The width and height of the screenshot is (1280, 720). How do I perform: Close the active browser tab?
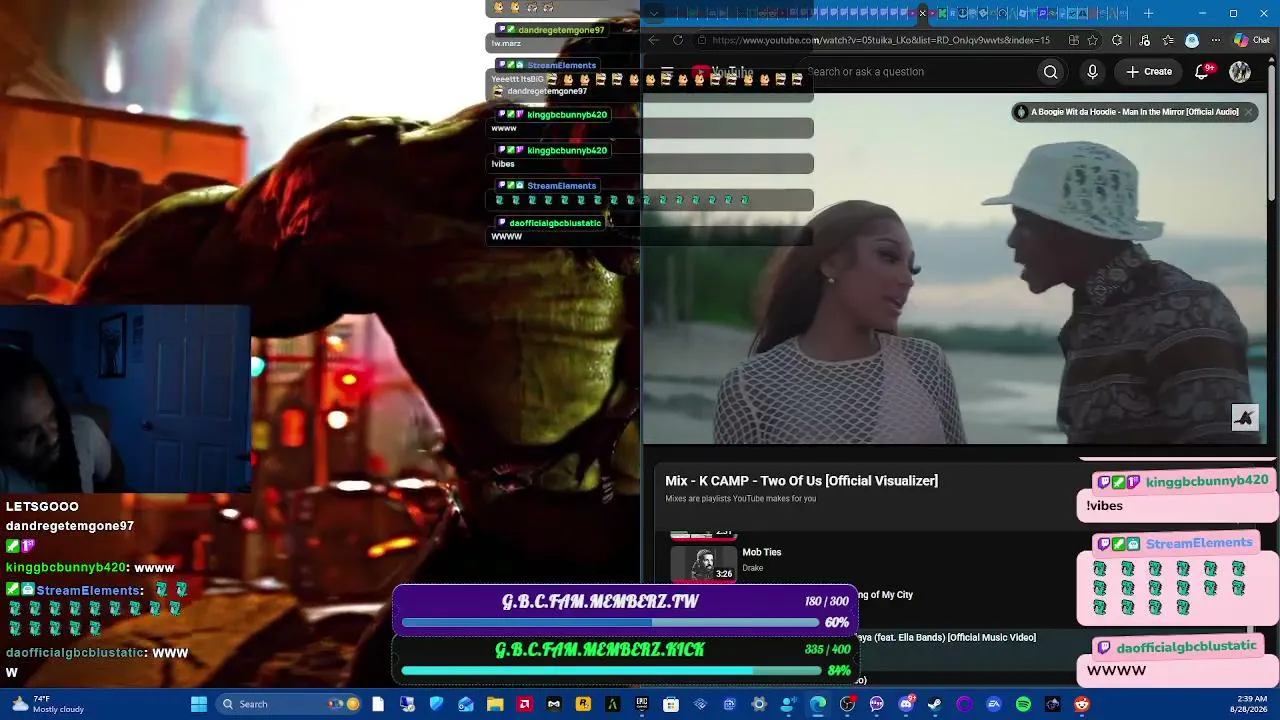(922, 13)
